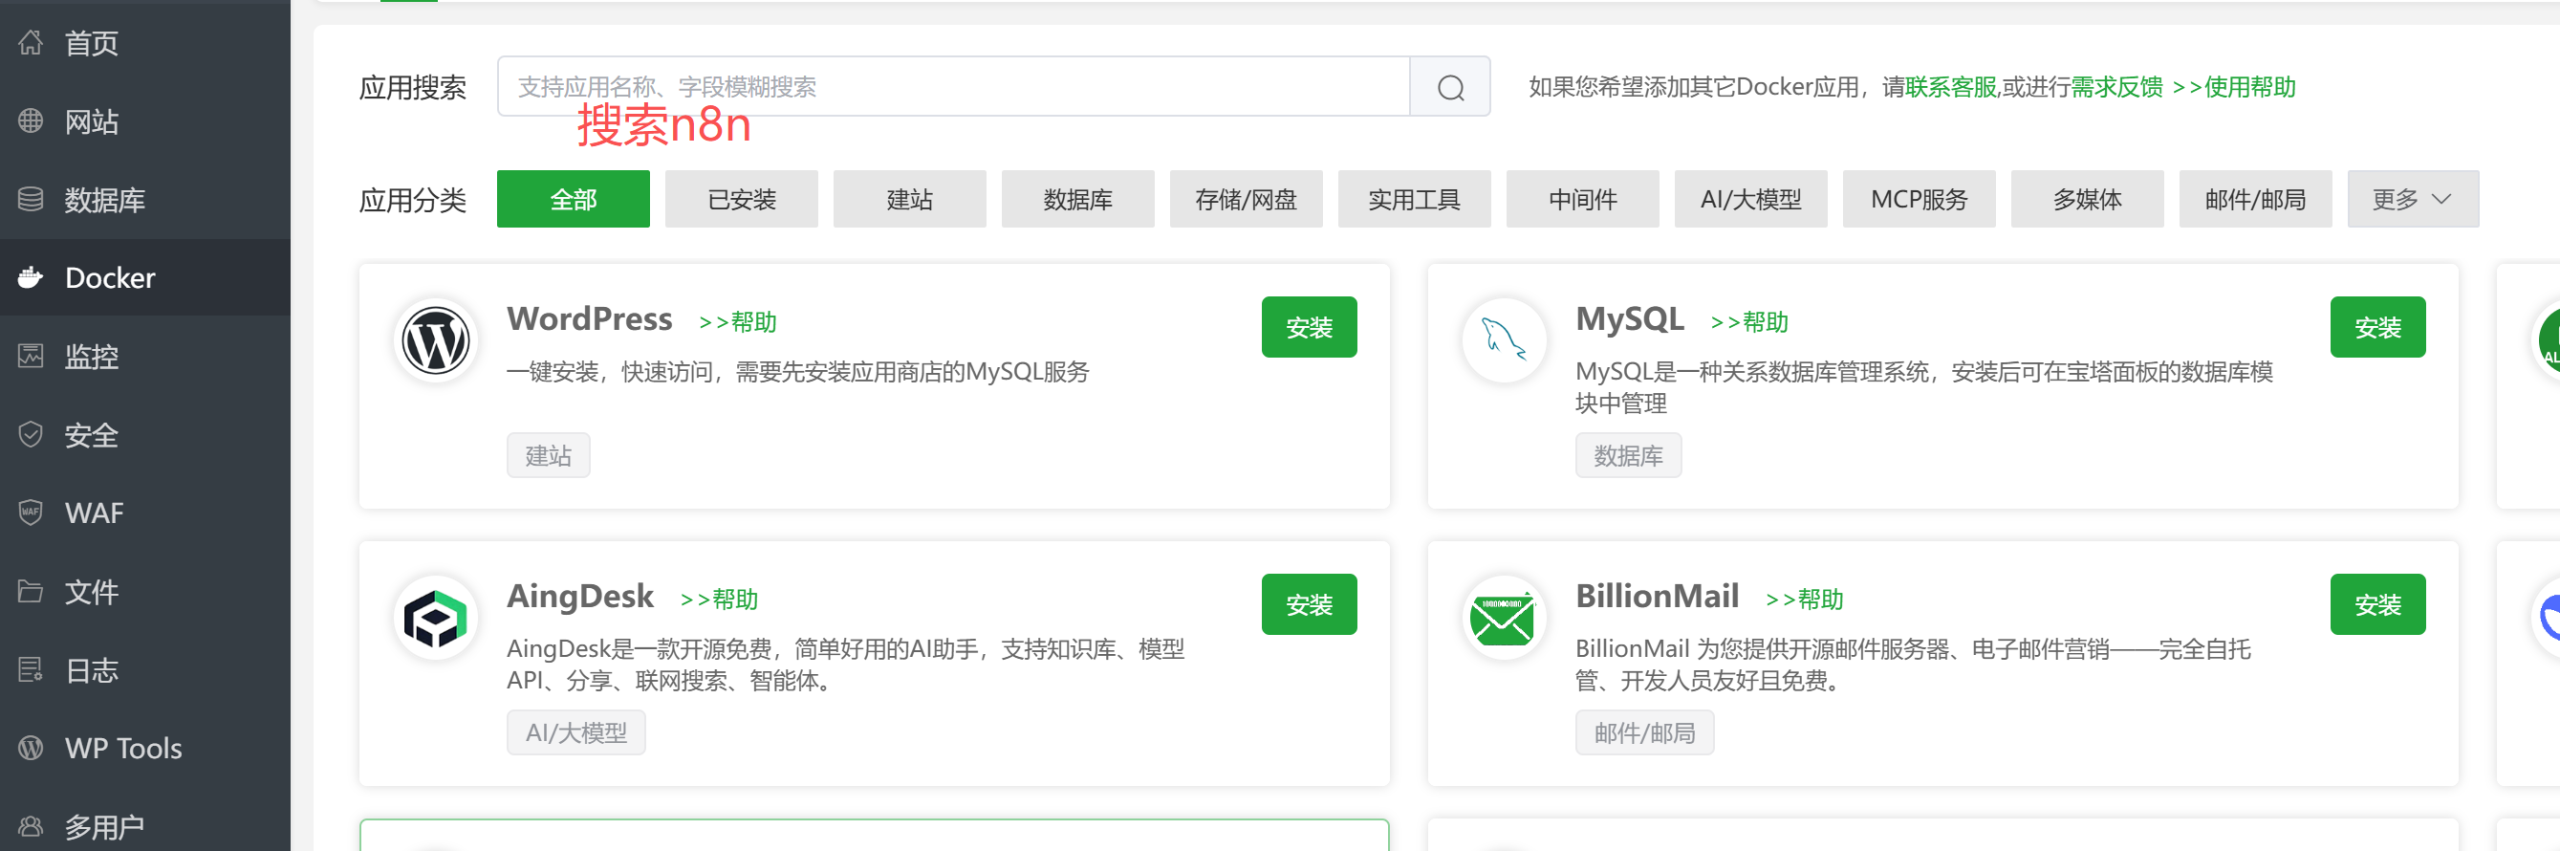Click the 联系客服 link
This screenshot has height=851, width=2560.
[x=1951, y=87]
